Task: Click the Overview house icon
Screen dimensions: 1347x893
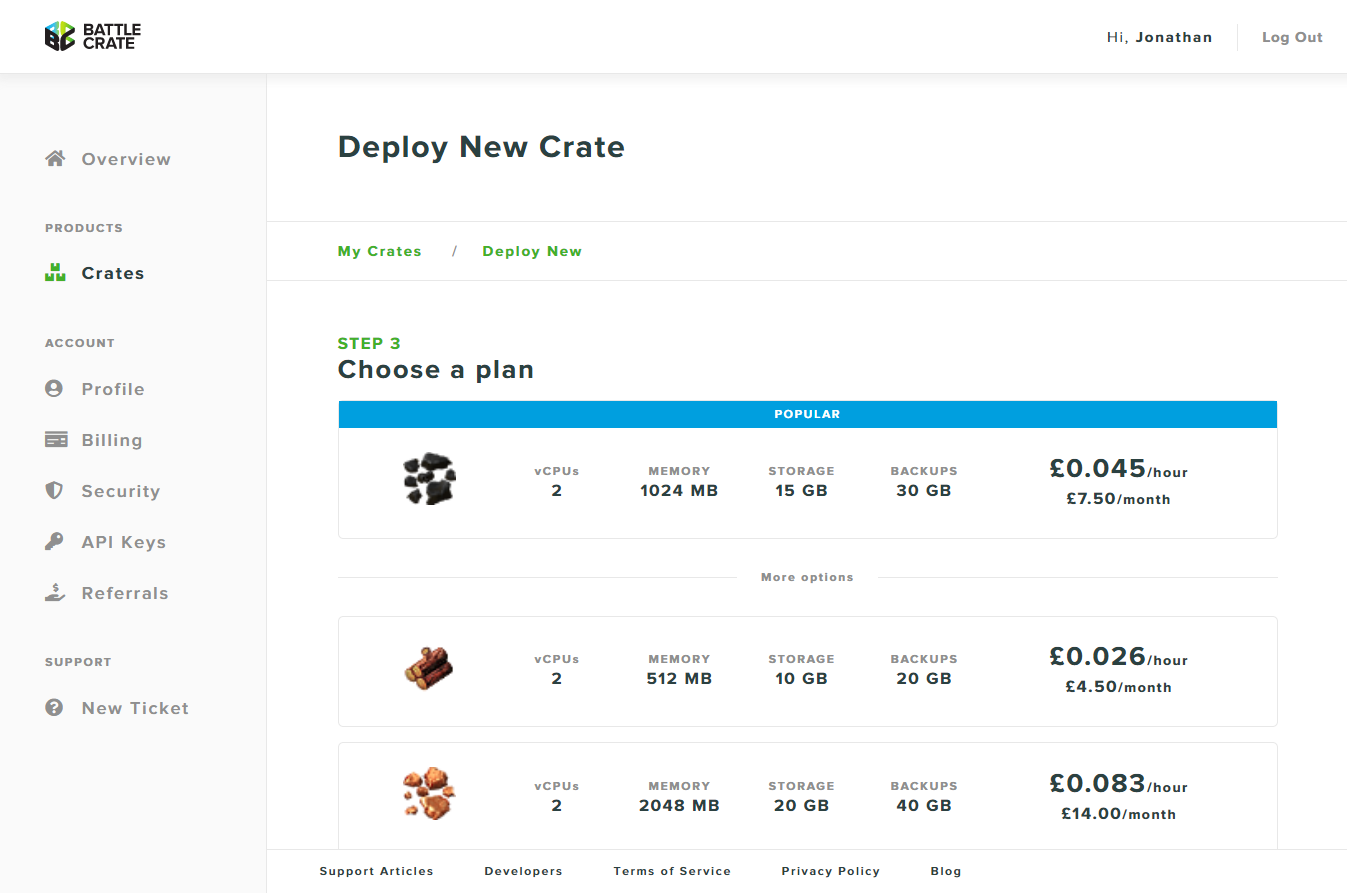Action: 55,158
